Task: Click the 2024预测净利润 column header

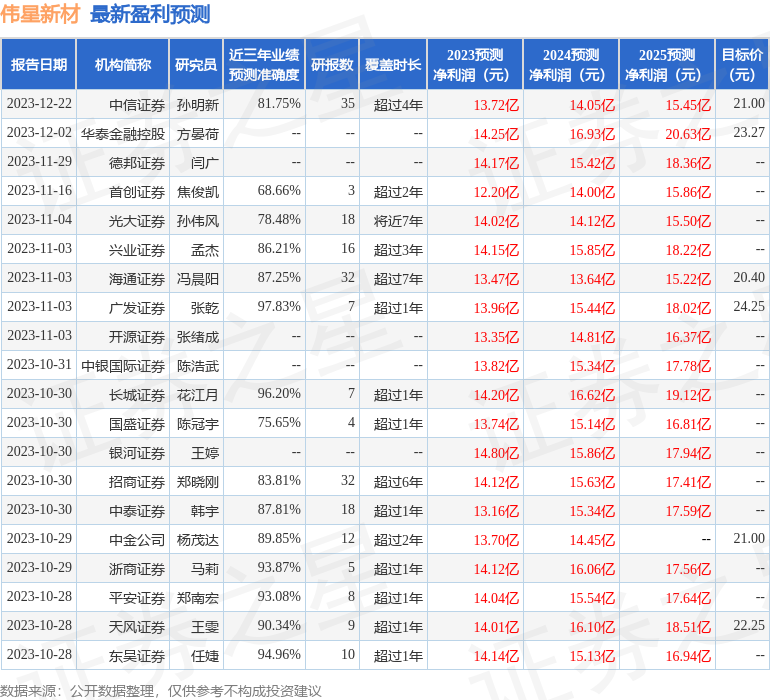Action: [571, 64]
